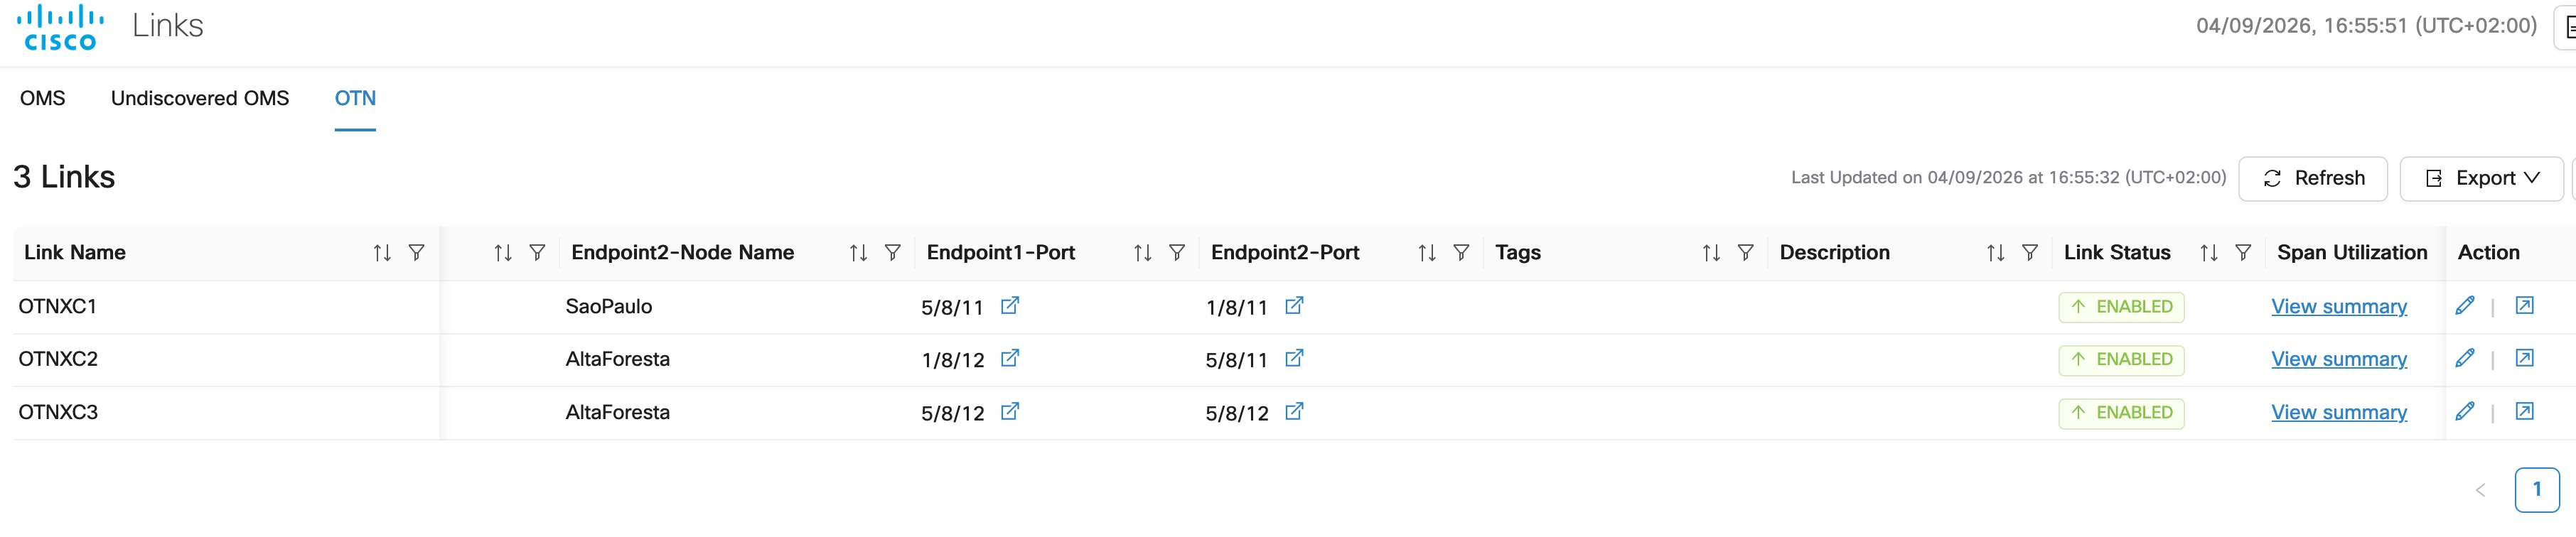Sort by Link Name column
This screenshot has width=2576, height=537.
[x=382, y=253]
